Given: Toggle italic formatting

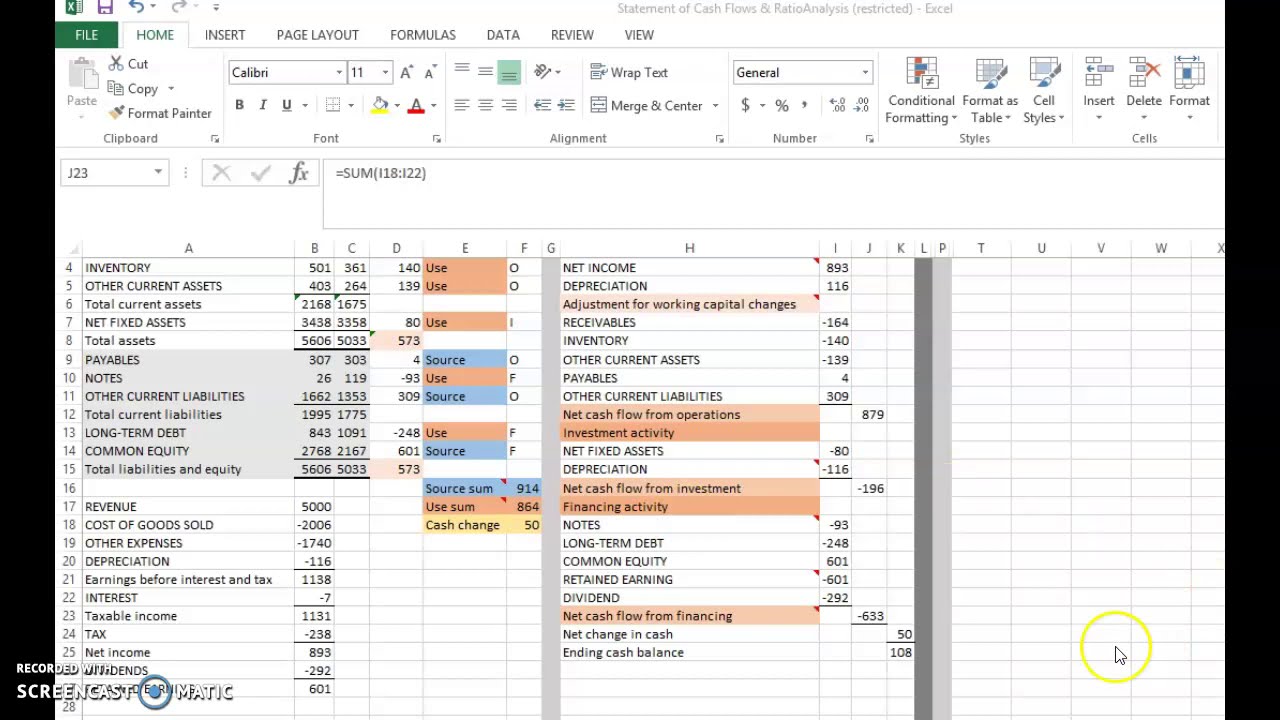Looking at the screenshot, I should coord(262,105).
